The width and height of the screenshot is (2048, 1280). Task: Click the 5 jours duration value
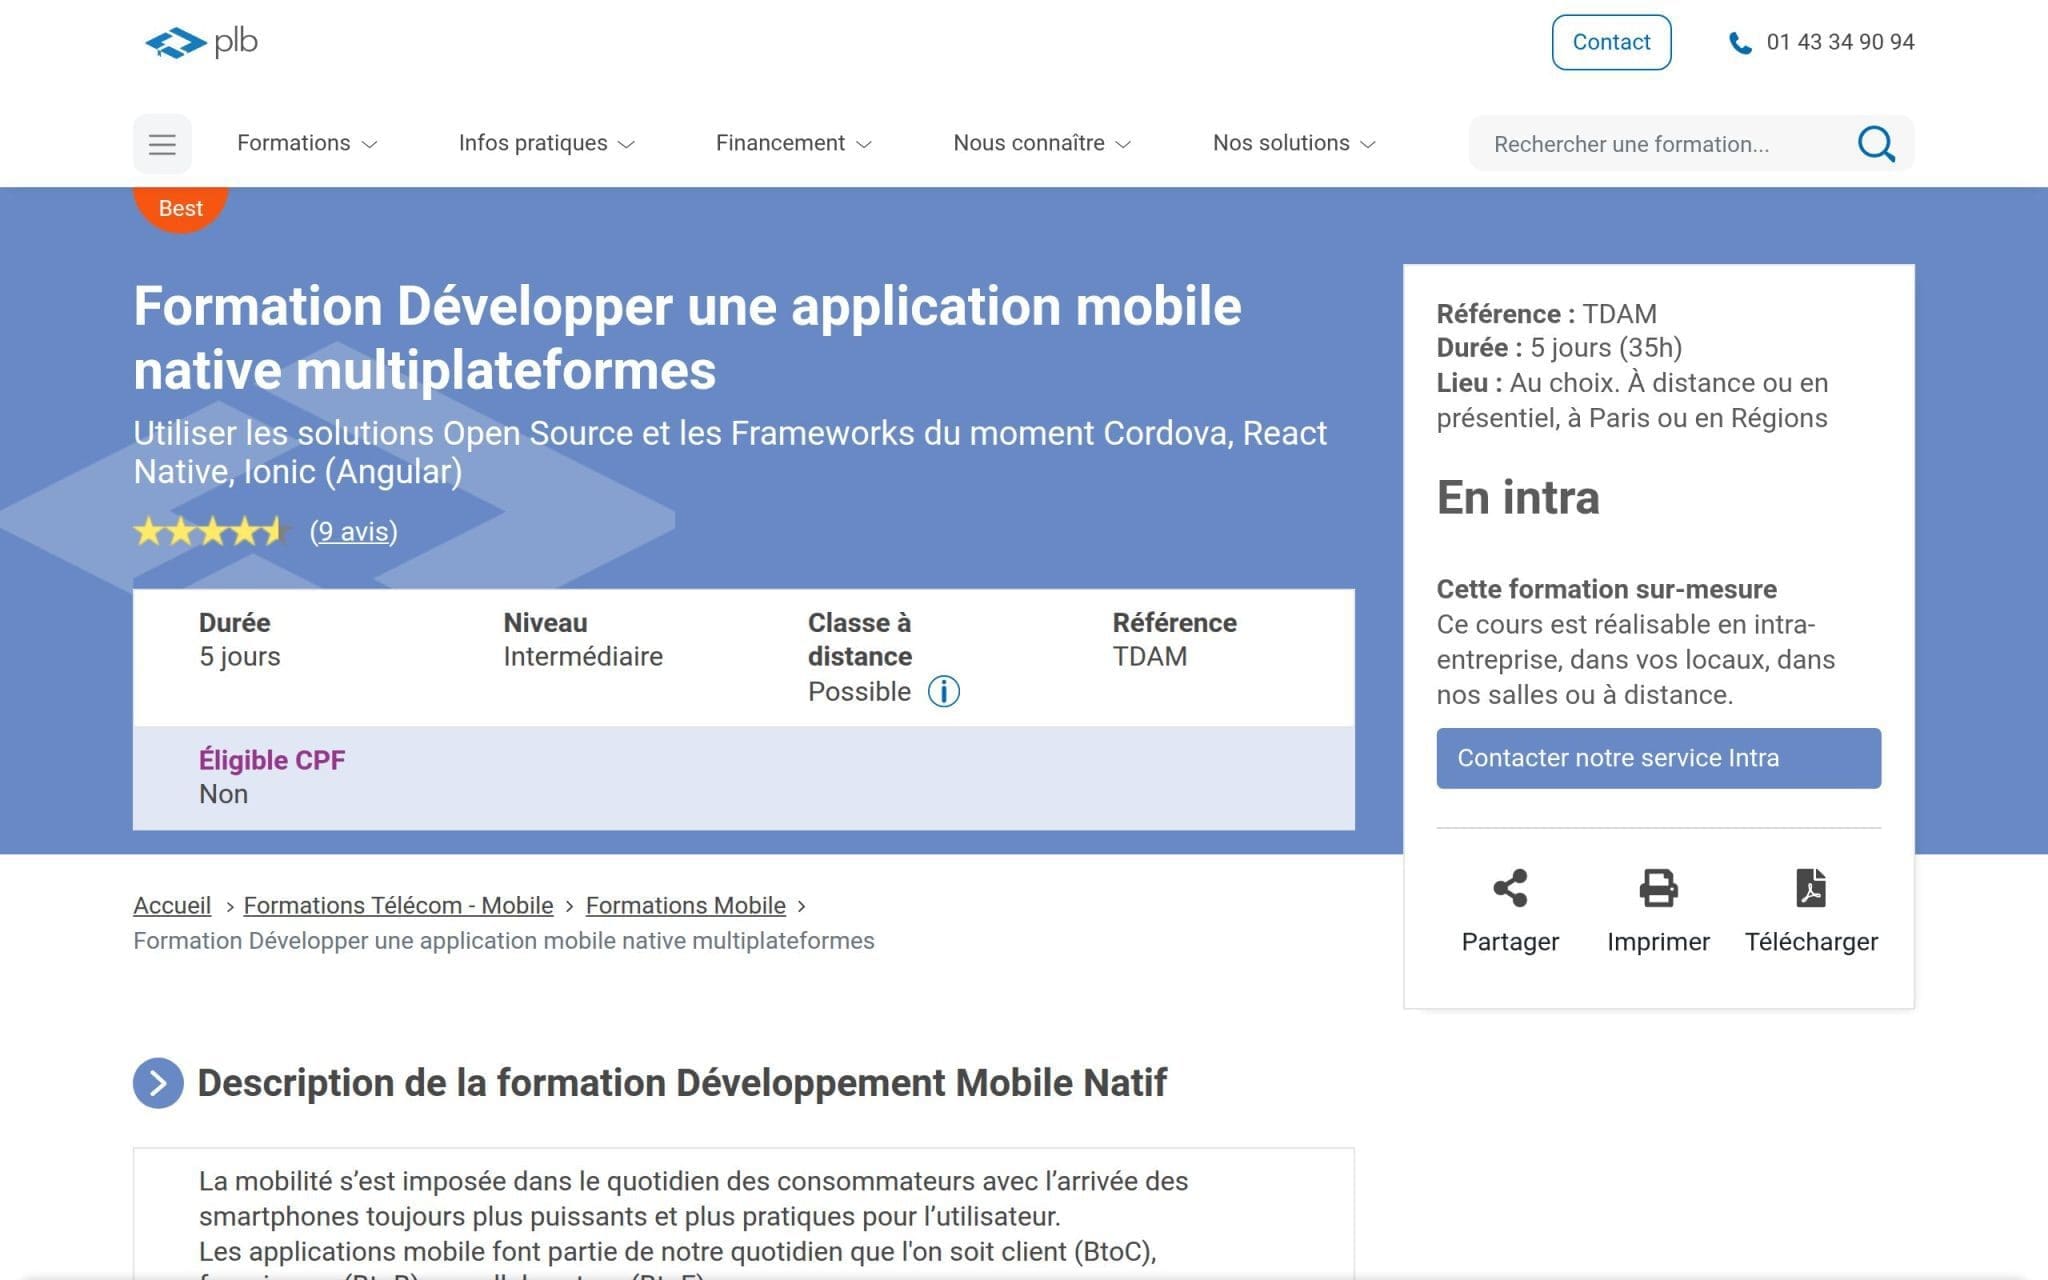click(240, 657)
